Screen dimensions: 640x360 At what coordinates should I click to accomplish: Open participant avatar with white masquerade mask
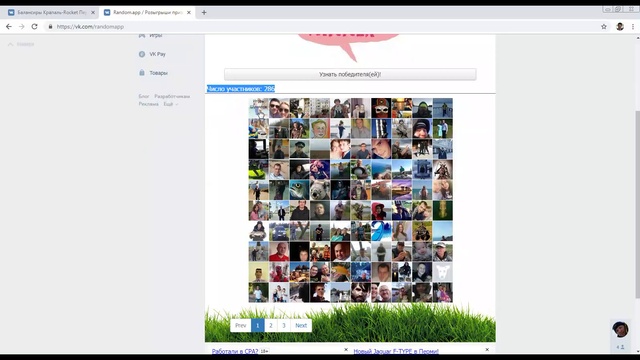point(381,108)
